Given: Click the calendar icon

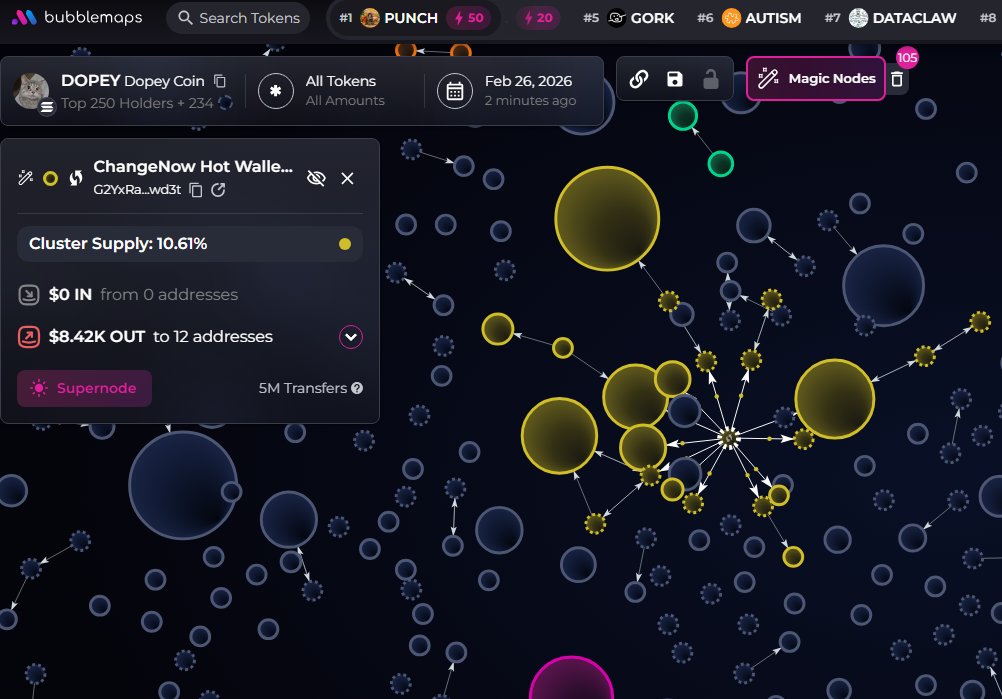Looking at the screenshot, I should pyautogui.click(x=454, y=91).
